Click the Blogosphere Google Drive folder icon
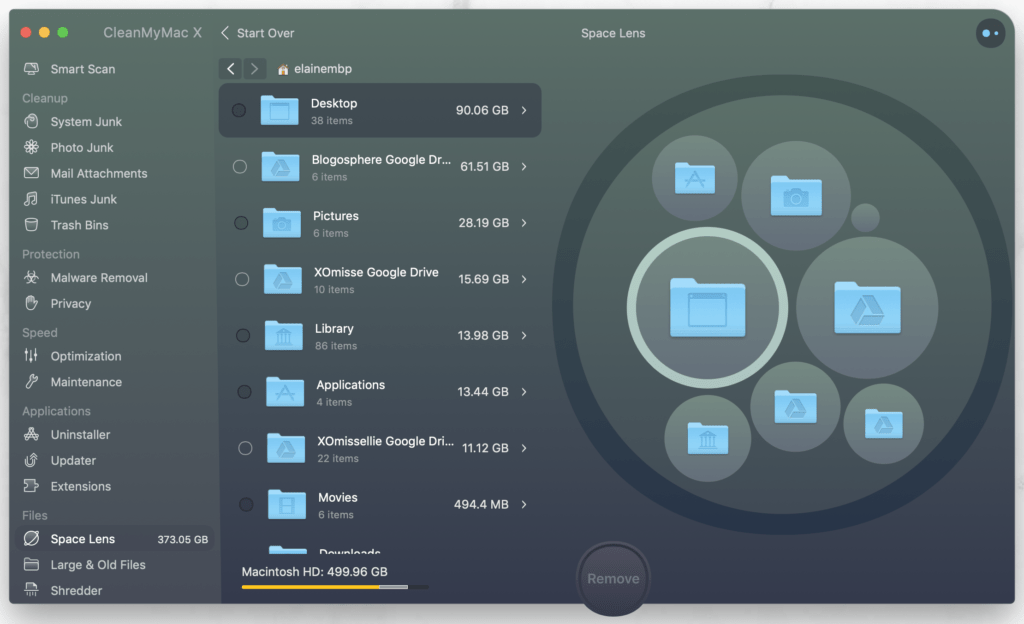The height and width of the screenshot is (624, 1024). (x=281, y=166)
